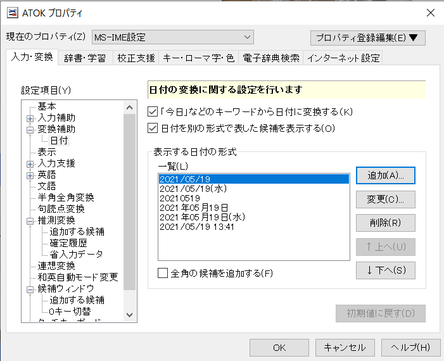Image resolution: width=444 pixels, height=361 pixels.
Task: Switch to the 入力・変換 tab
Action: click(x=32, y=57)
